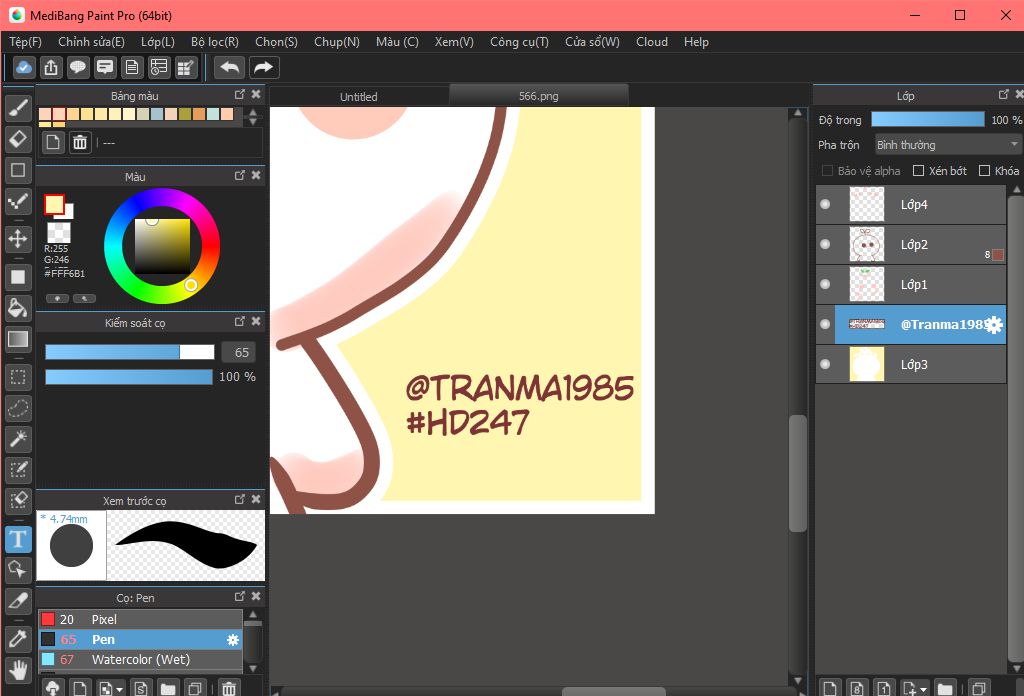Delete brush using trash icon at bottom
Image resolution: width=1024 pixels, height=696 pixels.
229,688
